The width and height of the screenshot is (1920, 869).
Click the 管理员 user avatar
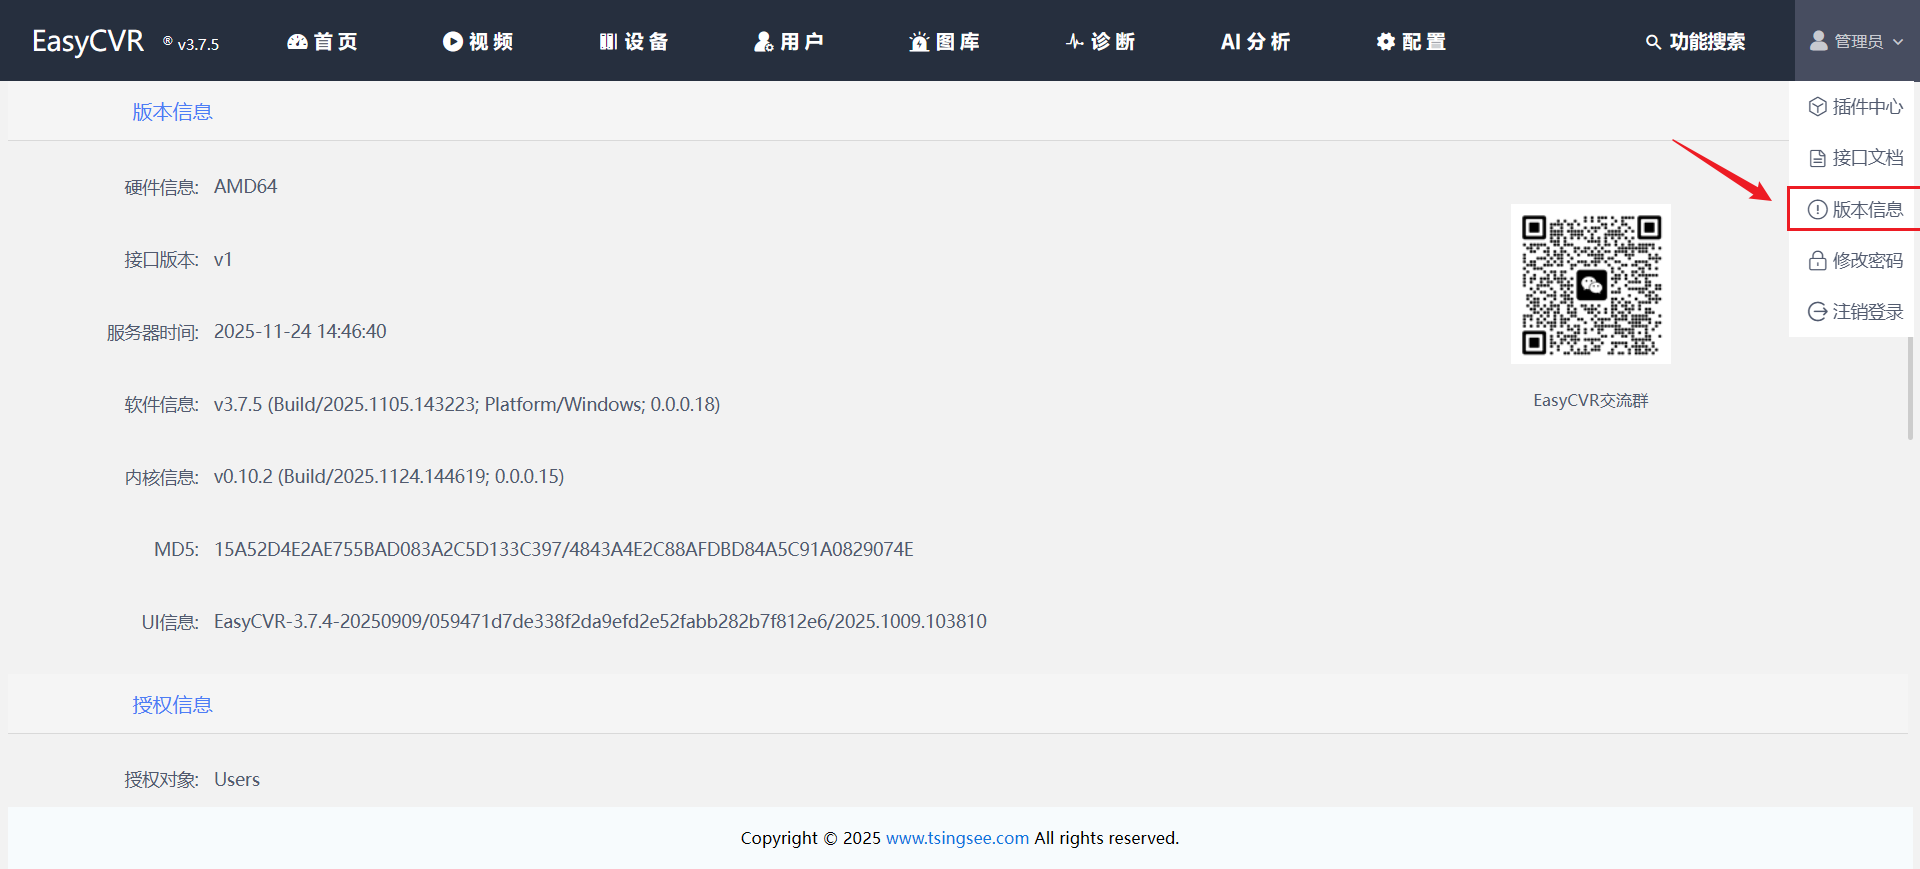(x=1818, y=41)
